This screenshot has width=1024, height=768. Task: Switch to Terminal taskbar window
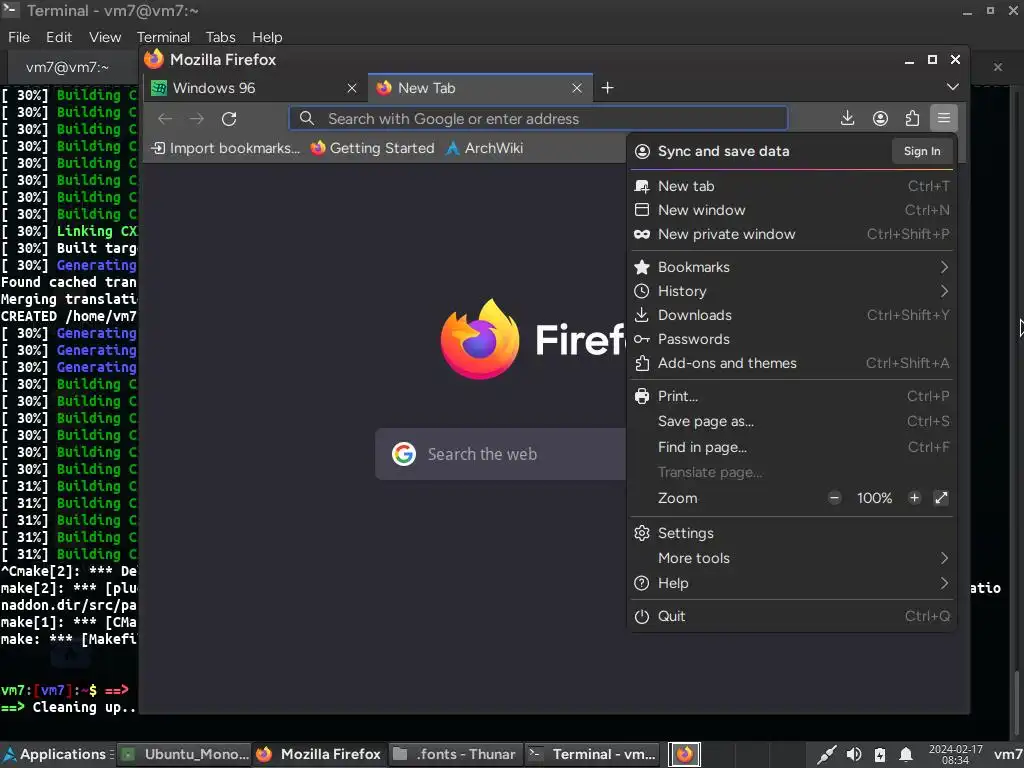(x=592, y=754)
